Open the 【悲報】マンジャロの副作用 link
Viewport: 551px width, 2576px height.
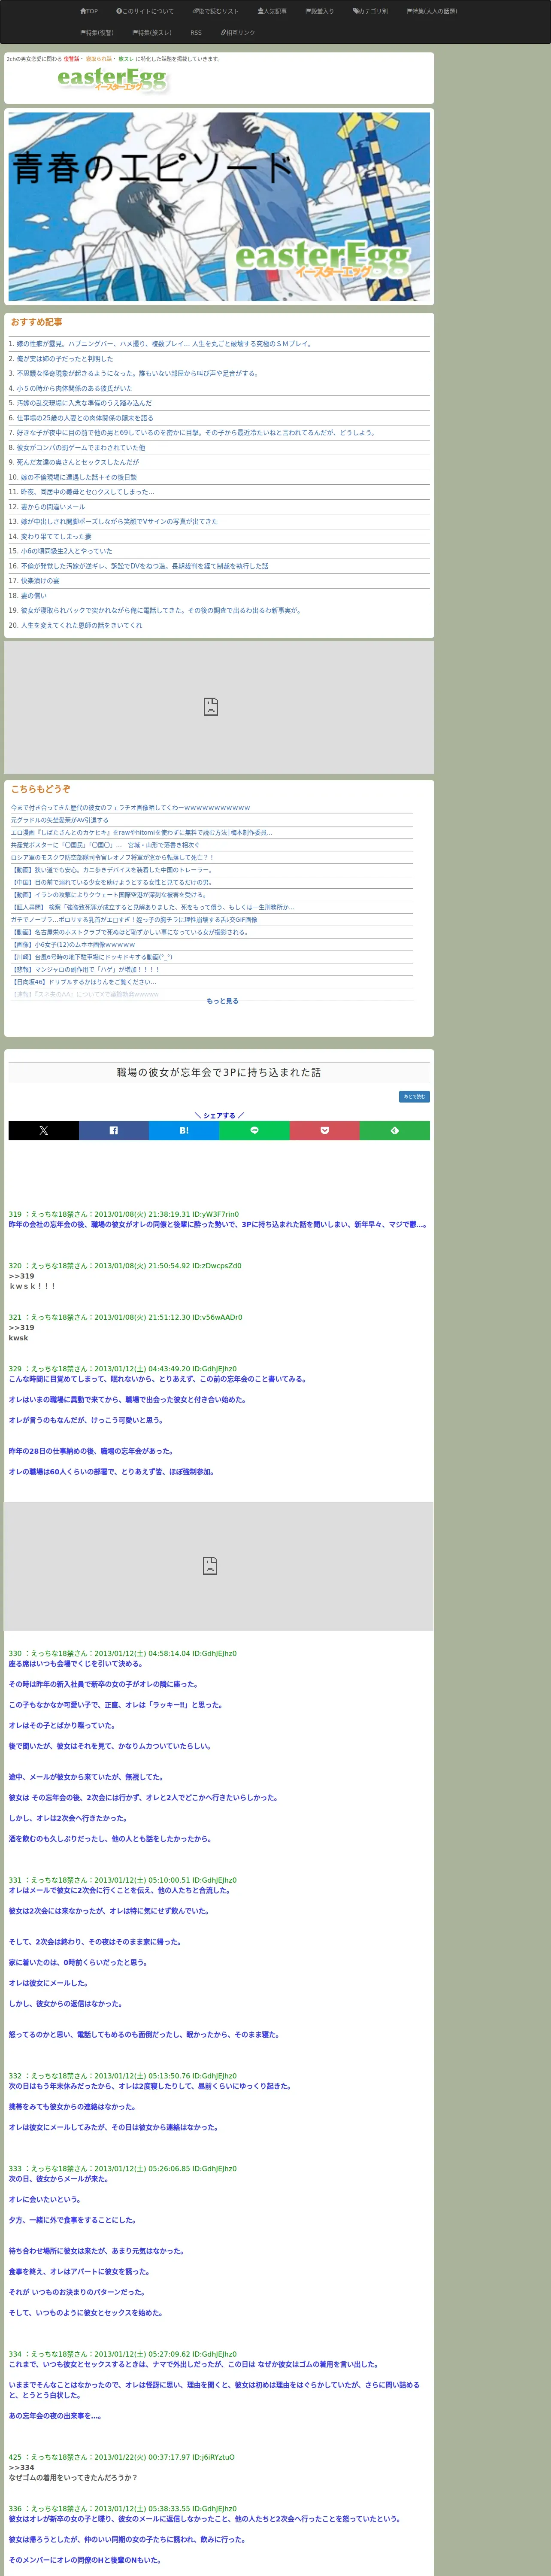point(86,970)
